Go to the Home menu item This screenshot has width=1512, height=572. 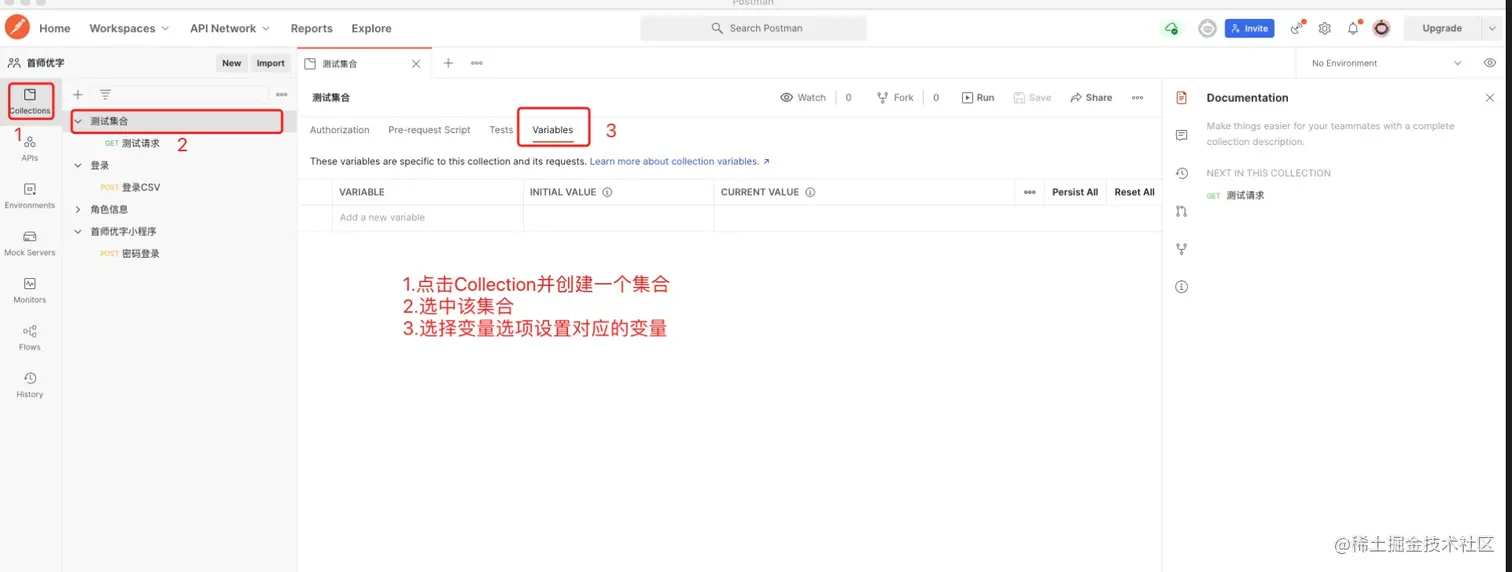click(x=55, y=28)
